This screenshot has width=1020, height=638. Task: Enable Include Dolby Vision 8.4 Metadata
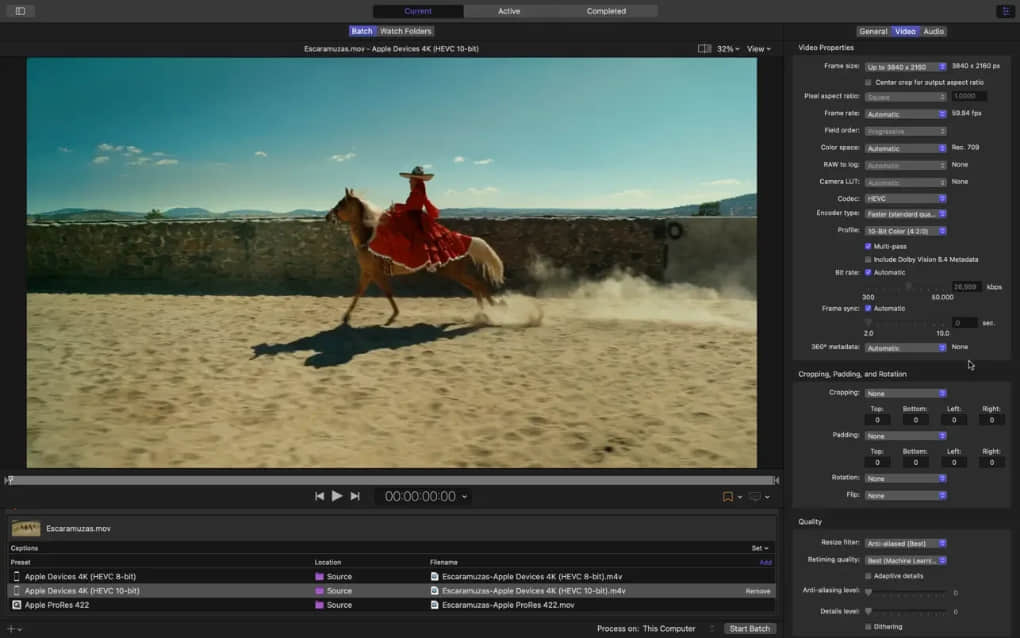click(x=869, y=259)
